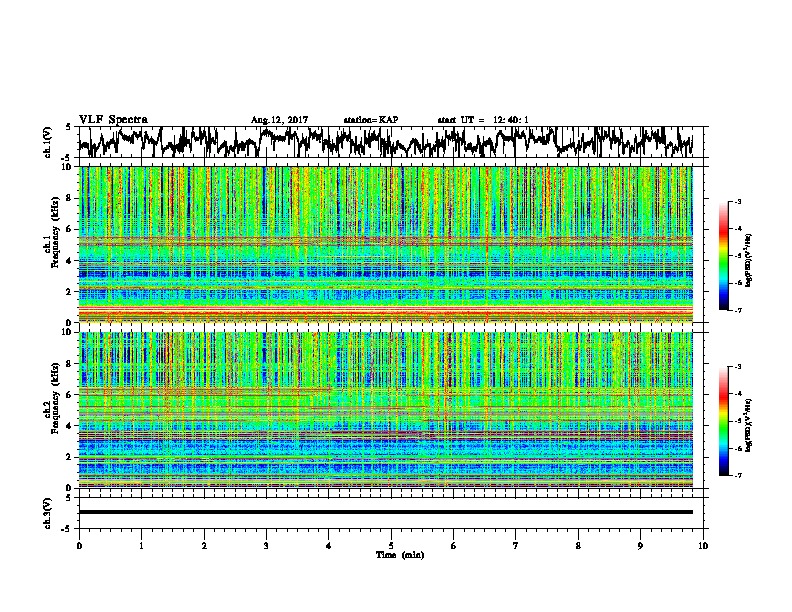Click the "-7" label below ch.2 colorbar

click(738, 475)
